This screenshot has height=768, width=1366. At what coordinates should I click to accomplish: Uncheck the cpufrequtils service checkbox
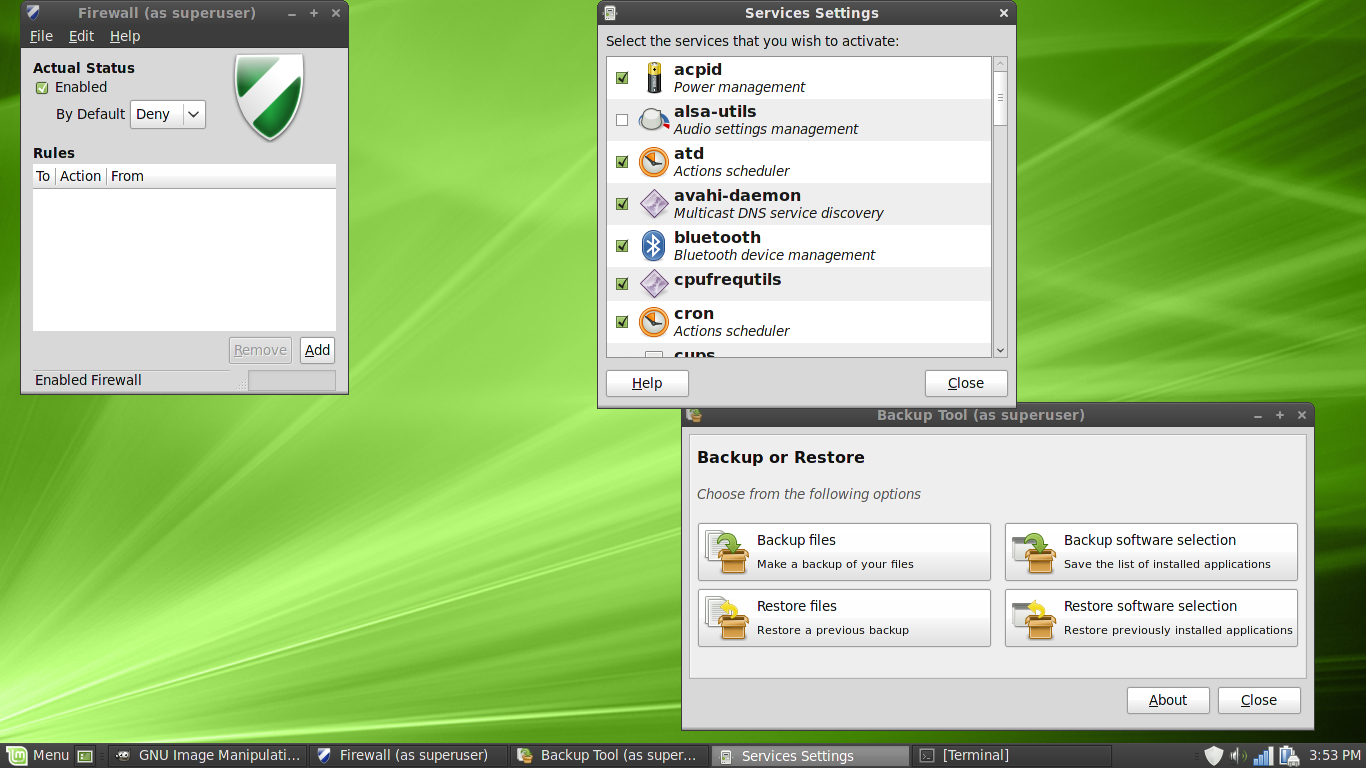622,284
